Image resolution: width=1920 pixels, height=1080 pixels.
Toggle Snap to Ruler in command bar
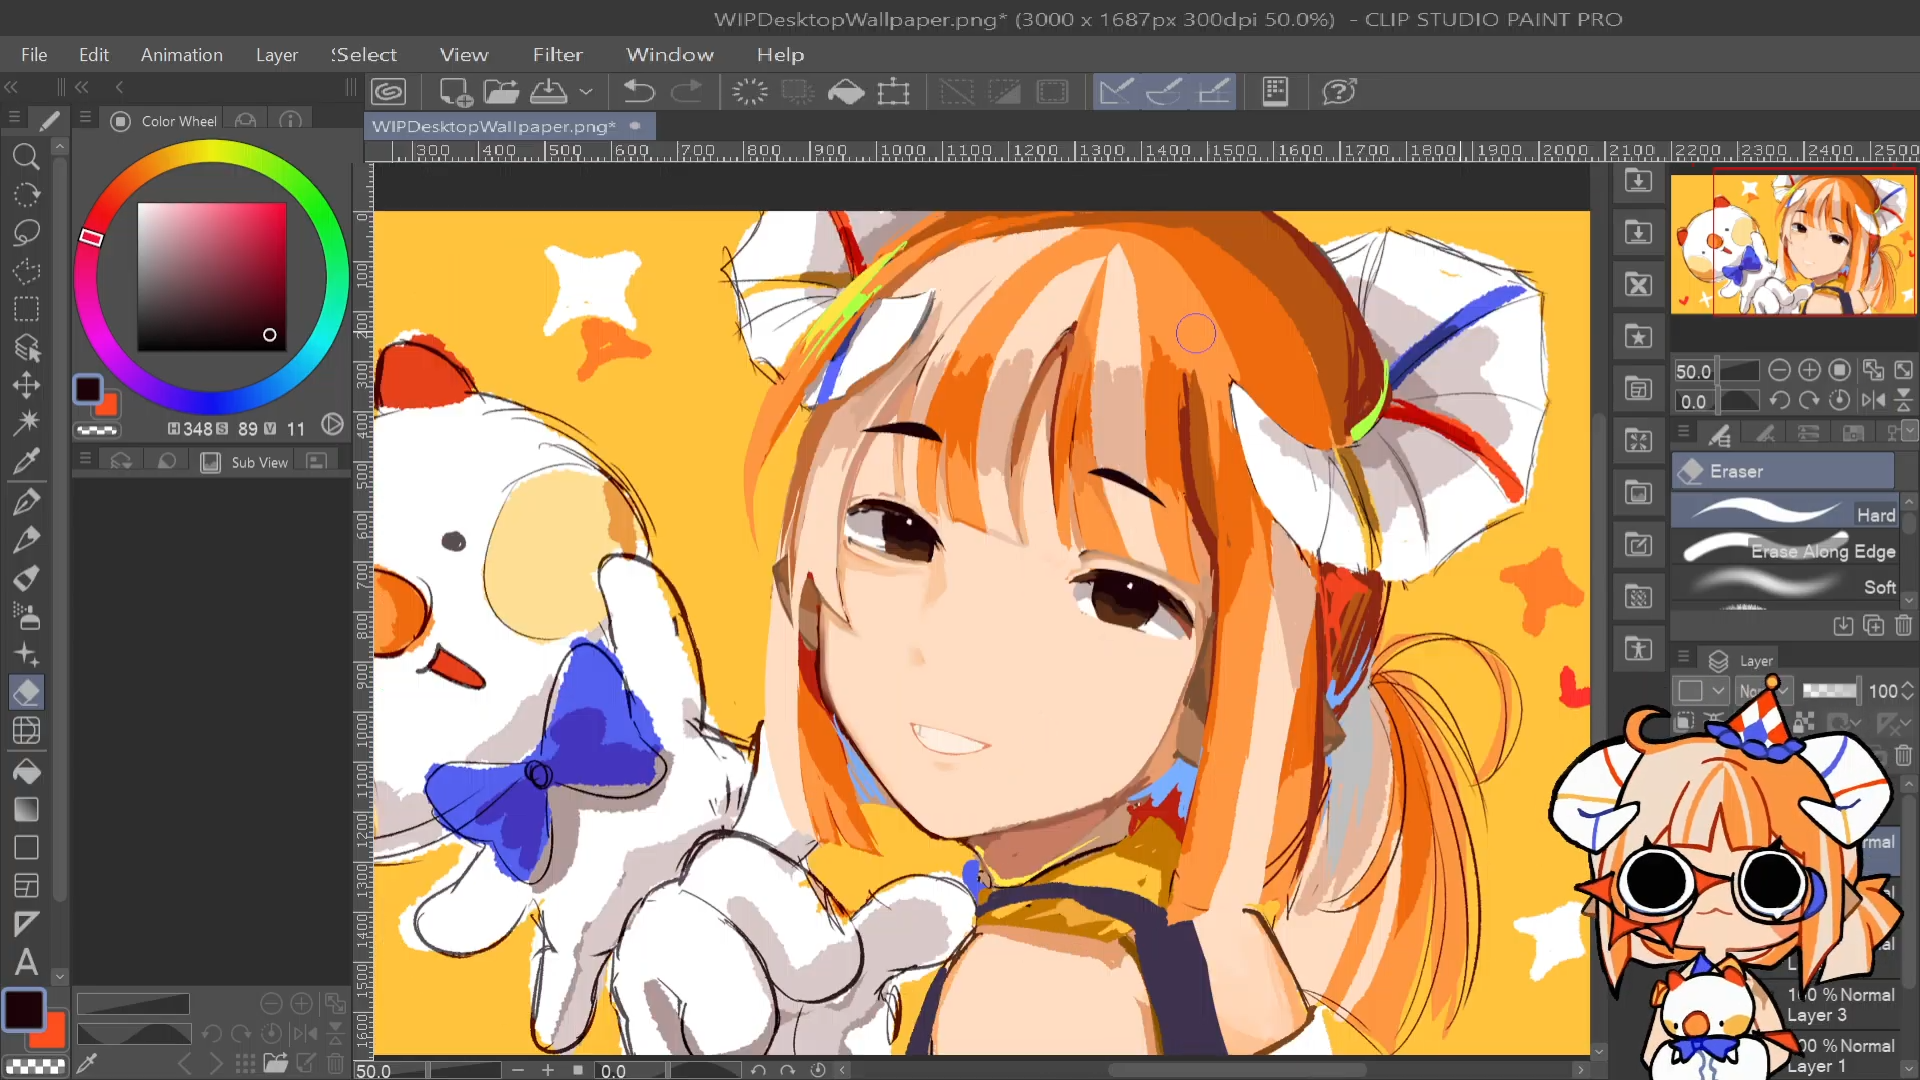click(1116, 92)
